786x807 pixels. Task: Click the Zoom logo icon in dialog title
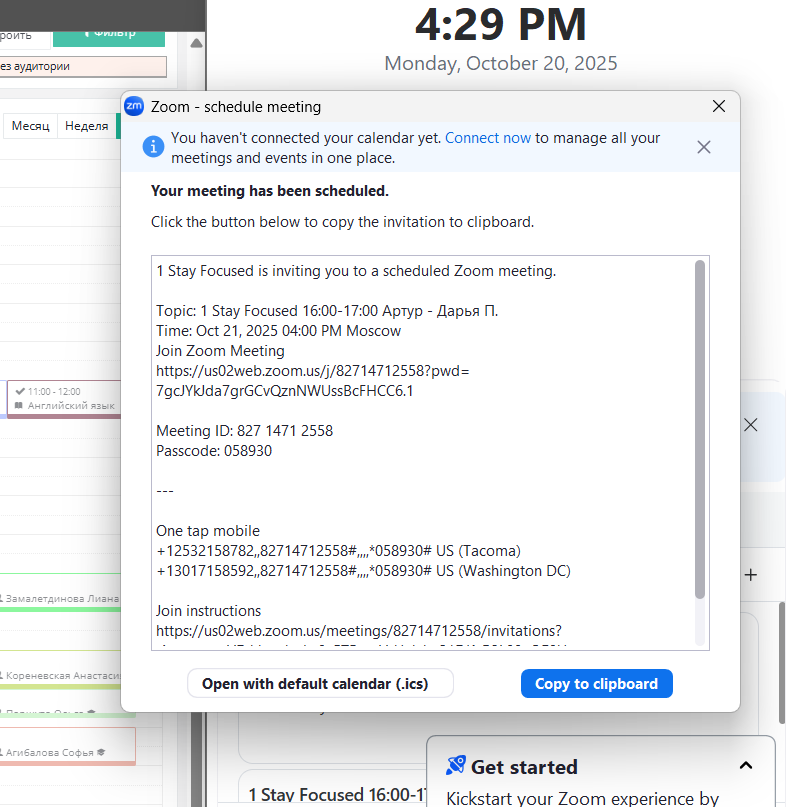tap(134, 107)
